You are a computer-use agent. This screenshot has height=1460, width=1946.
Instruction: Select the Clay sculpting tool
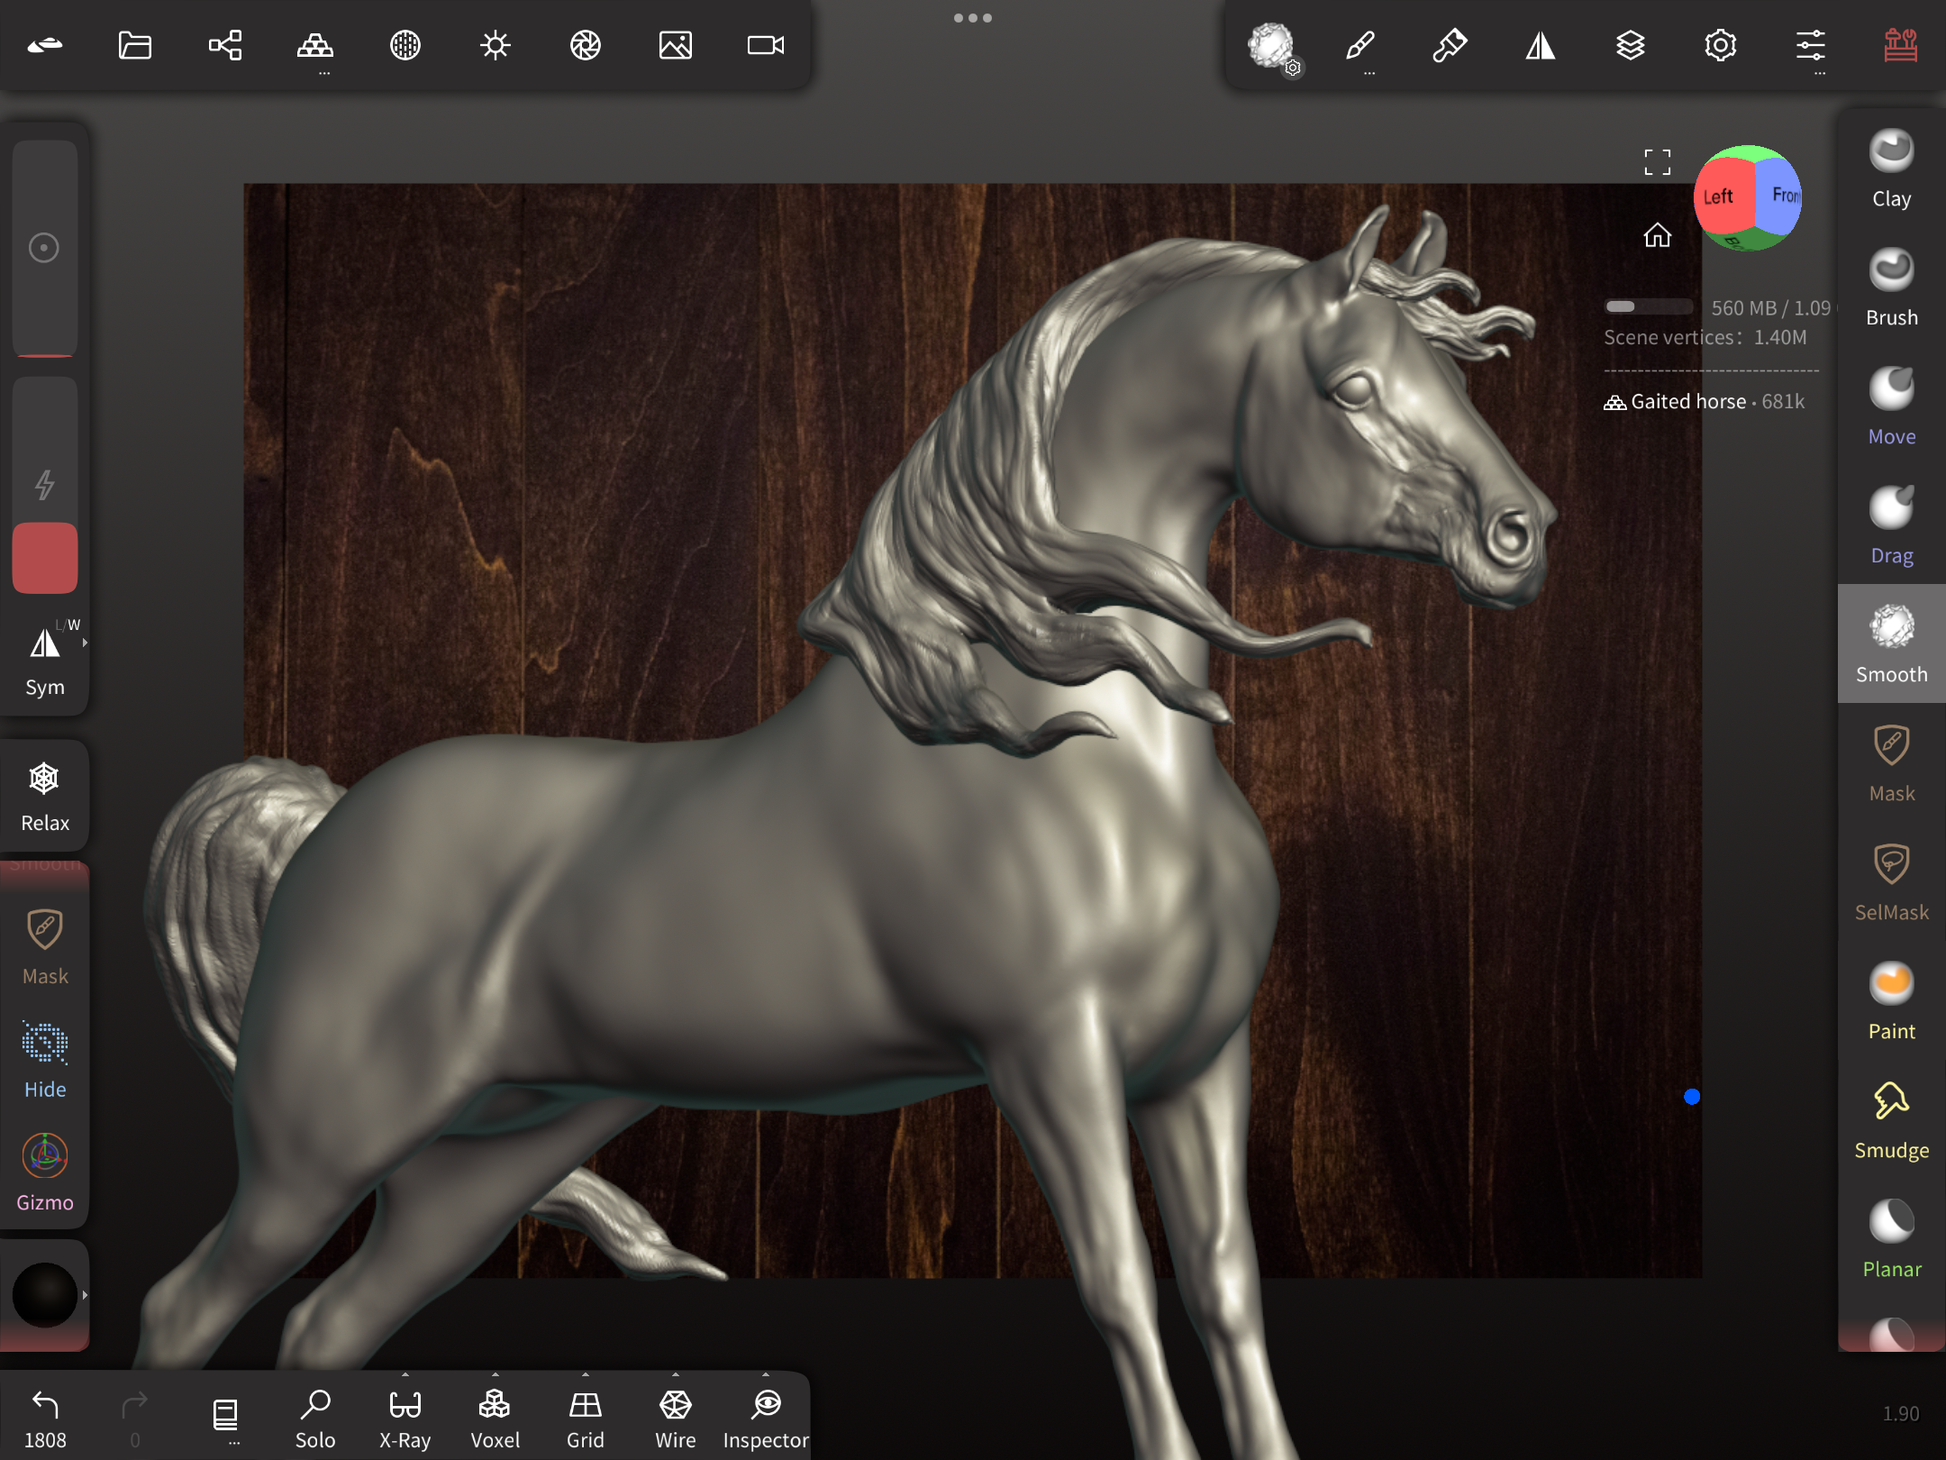tap(1890, 169)
